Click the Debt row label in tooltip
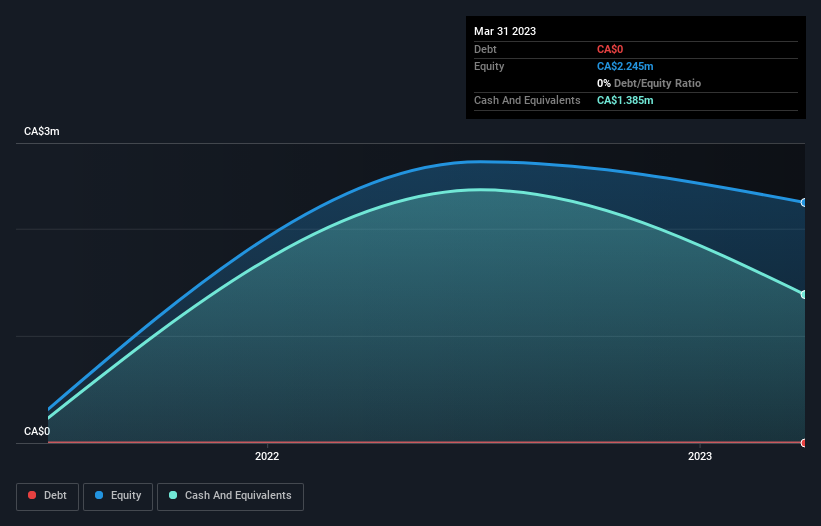Screen dimensions: 821x526 [x=485, y=49]
